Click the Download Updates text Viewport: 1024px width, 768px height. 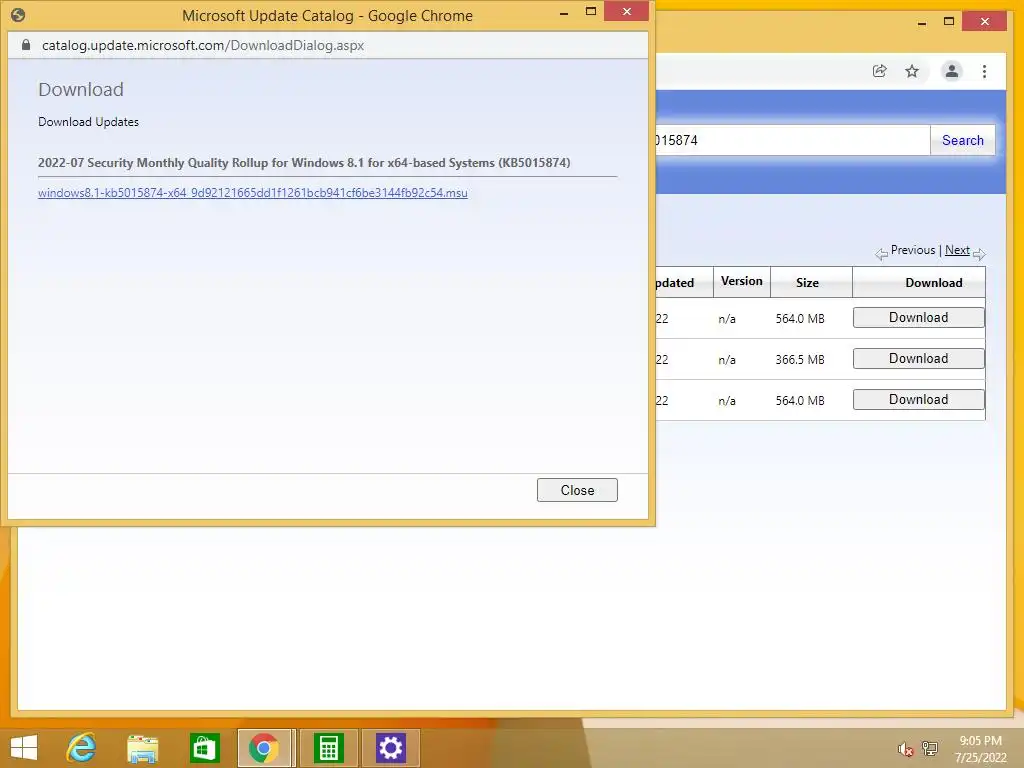coord(88,122)
